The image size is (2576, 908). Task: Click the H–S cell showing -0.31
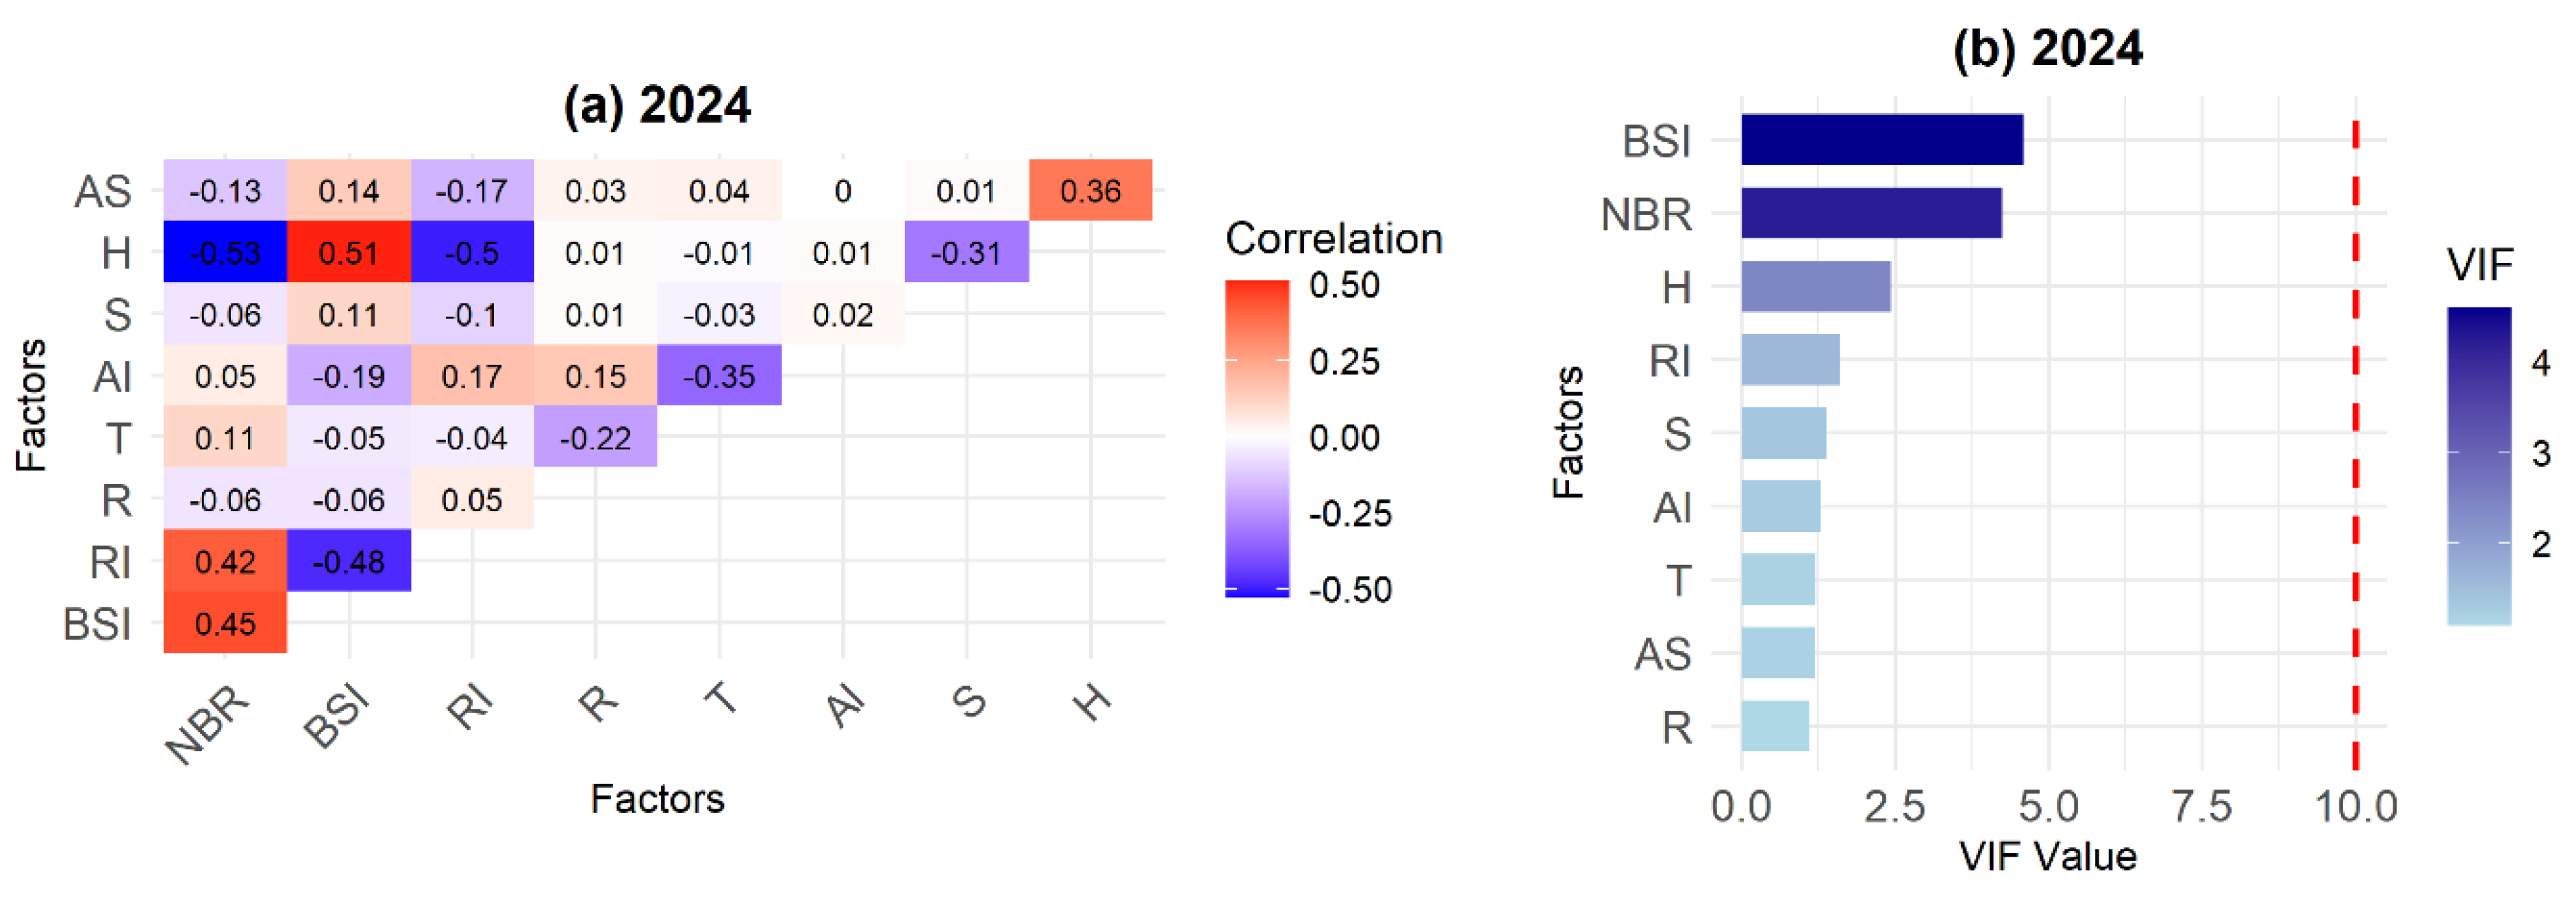tap(966, 252)
